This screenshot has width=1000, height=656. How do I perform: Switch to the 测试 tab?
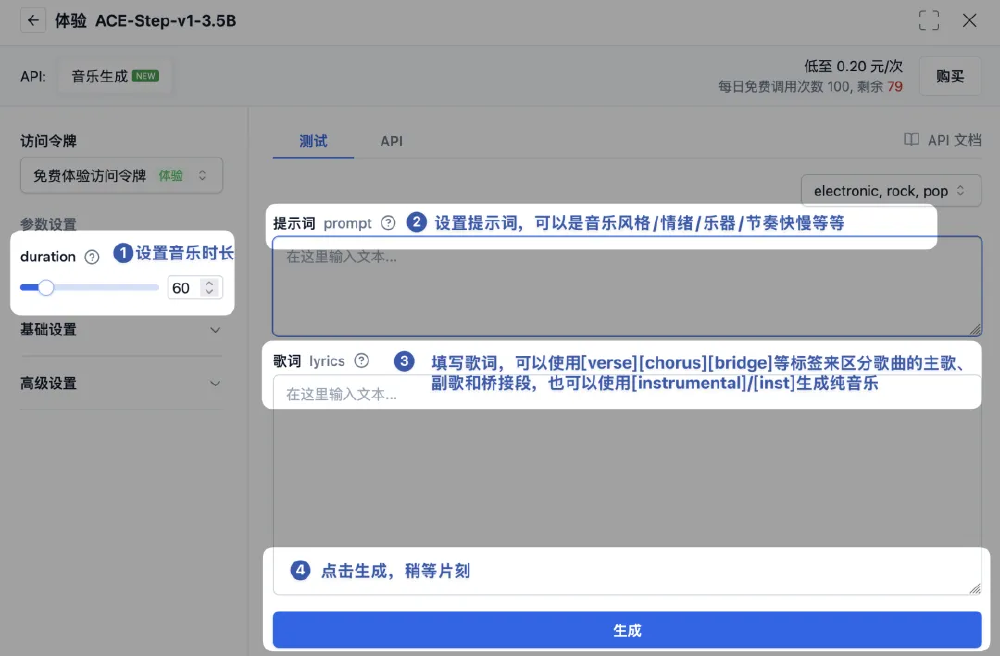tap(313, 141)
